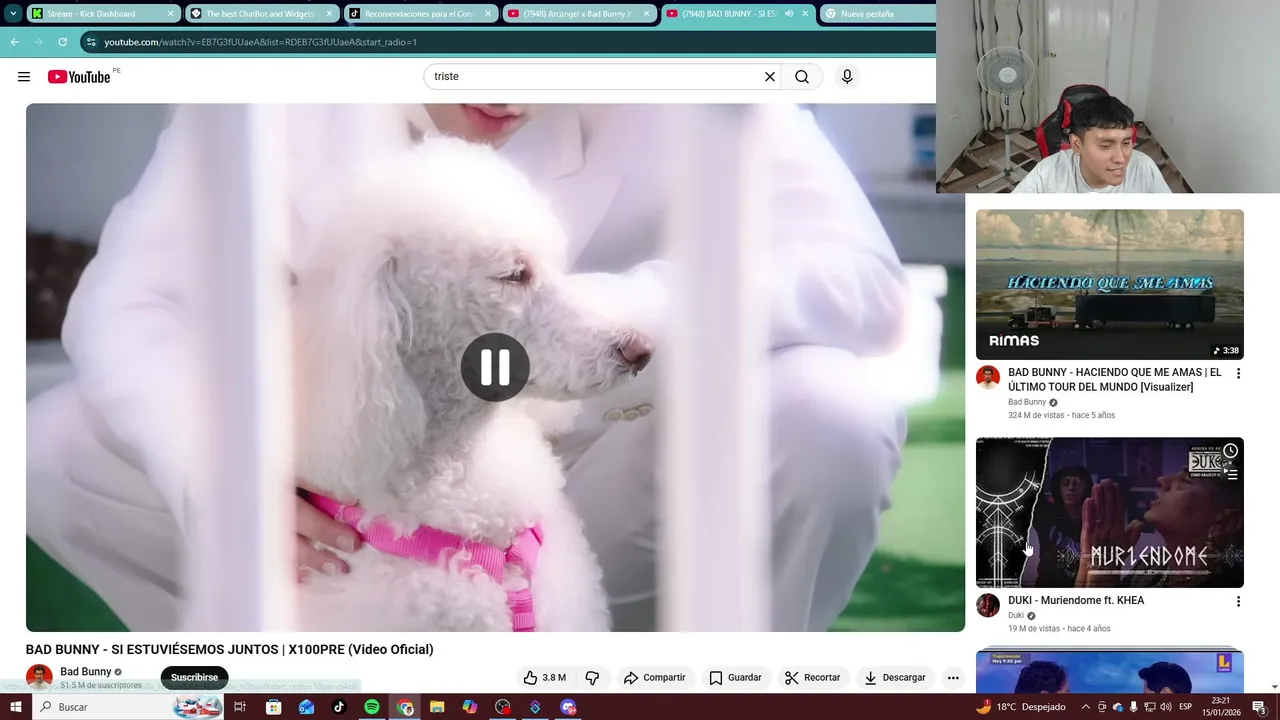The width and height of the screenshot is (1280, 720).
Task: Mute the playing Bad Bunny tab audio
Action: (789, 14)
